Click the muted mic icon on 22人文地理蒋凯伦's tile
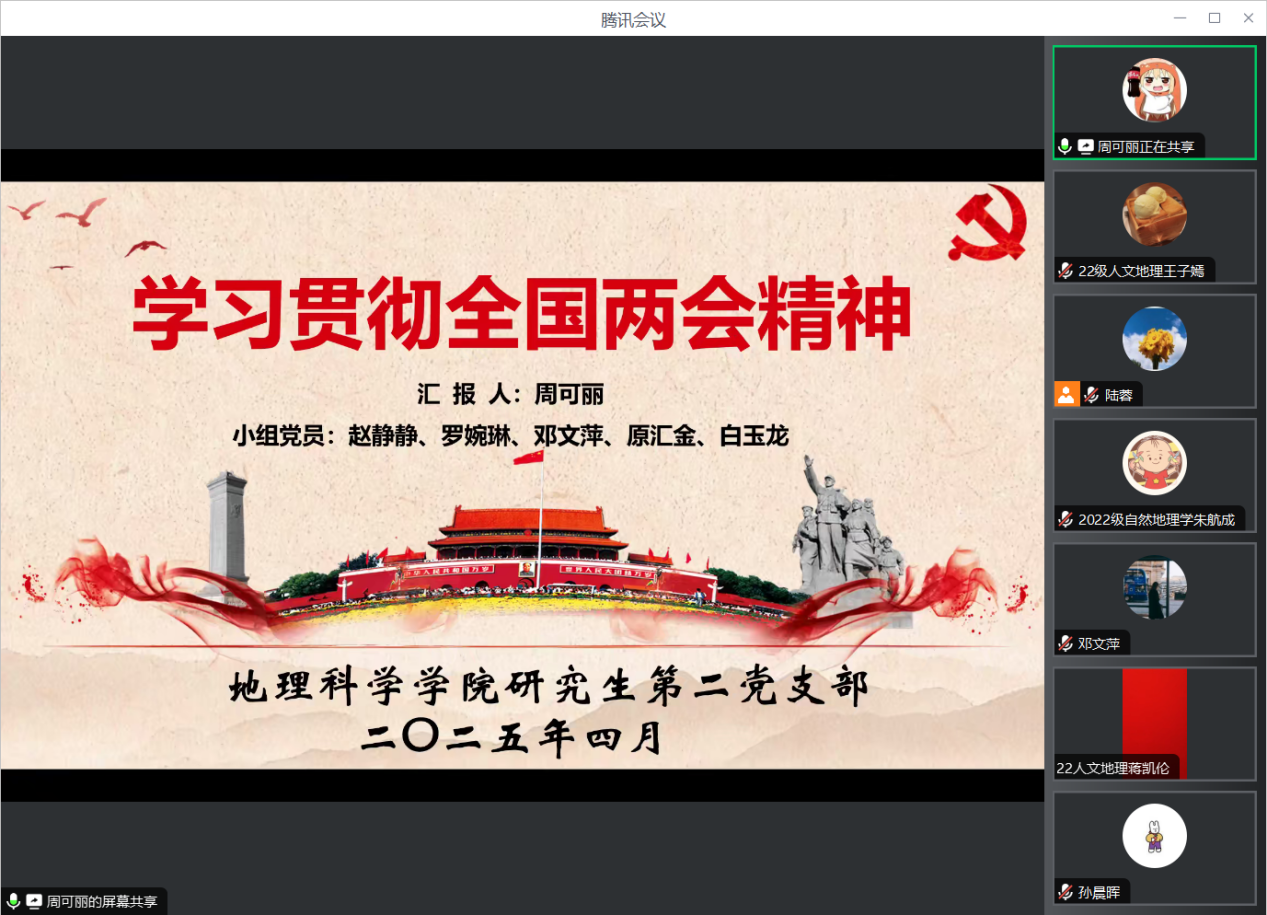 click(x=1064, y=768)
